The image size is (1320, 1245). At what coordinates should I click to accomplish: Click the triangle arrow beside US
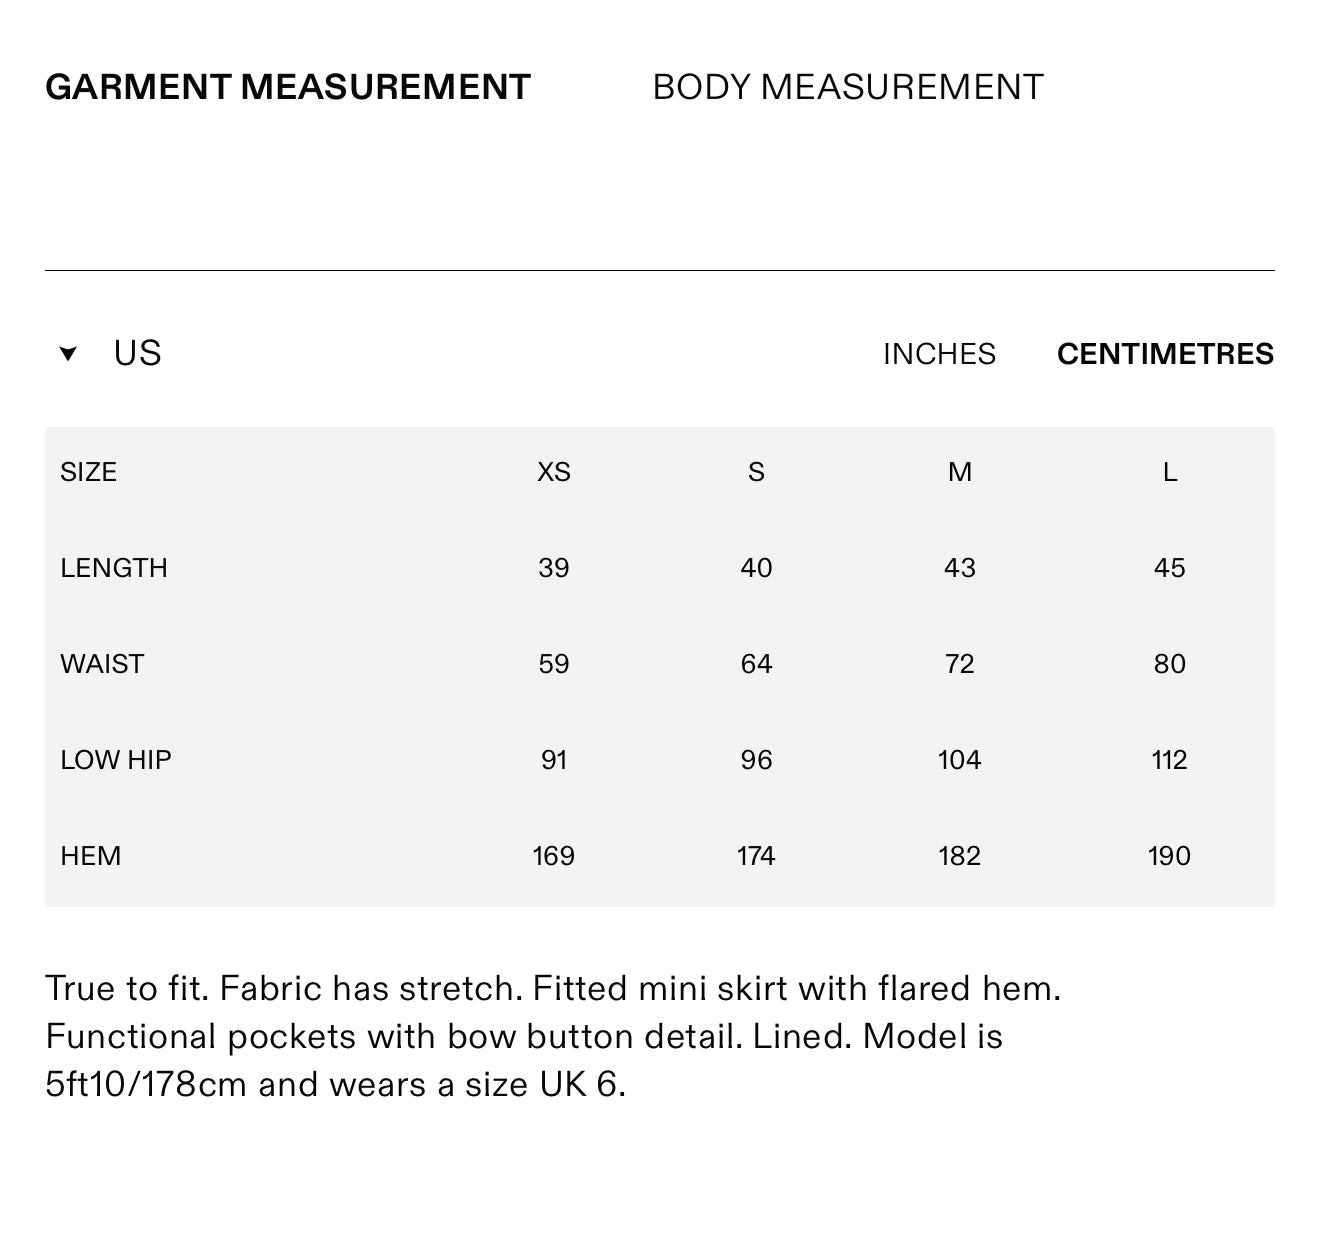68,353
